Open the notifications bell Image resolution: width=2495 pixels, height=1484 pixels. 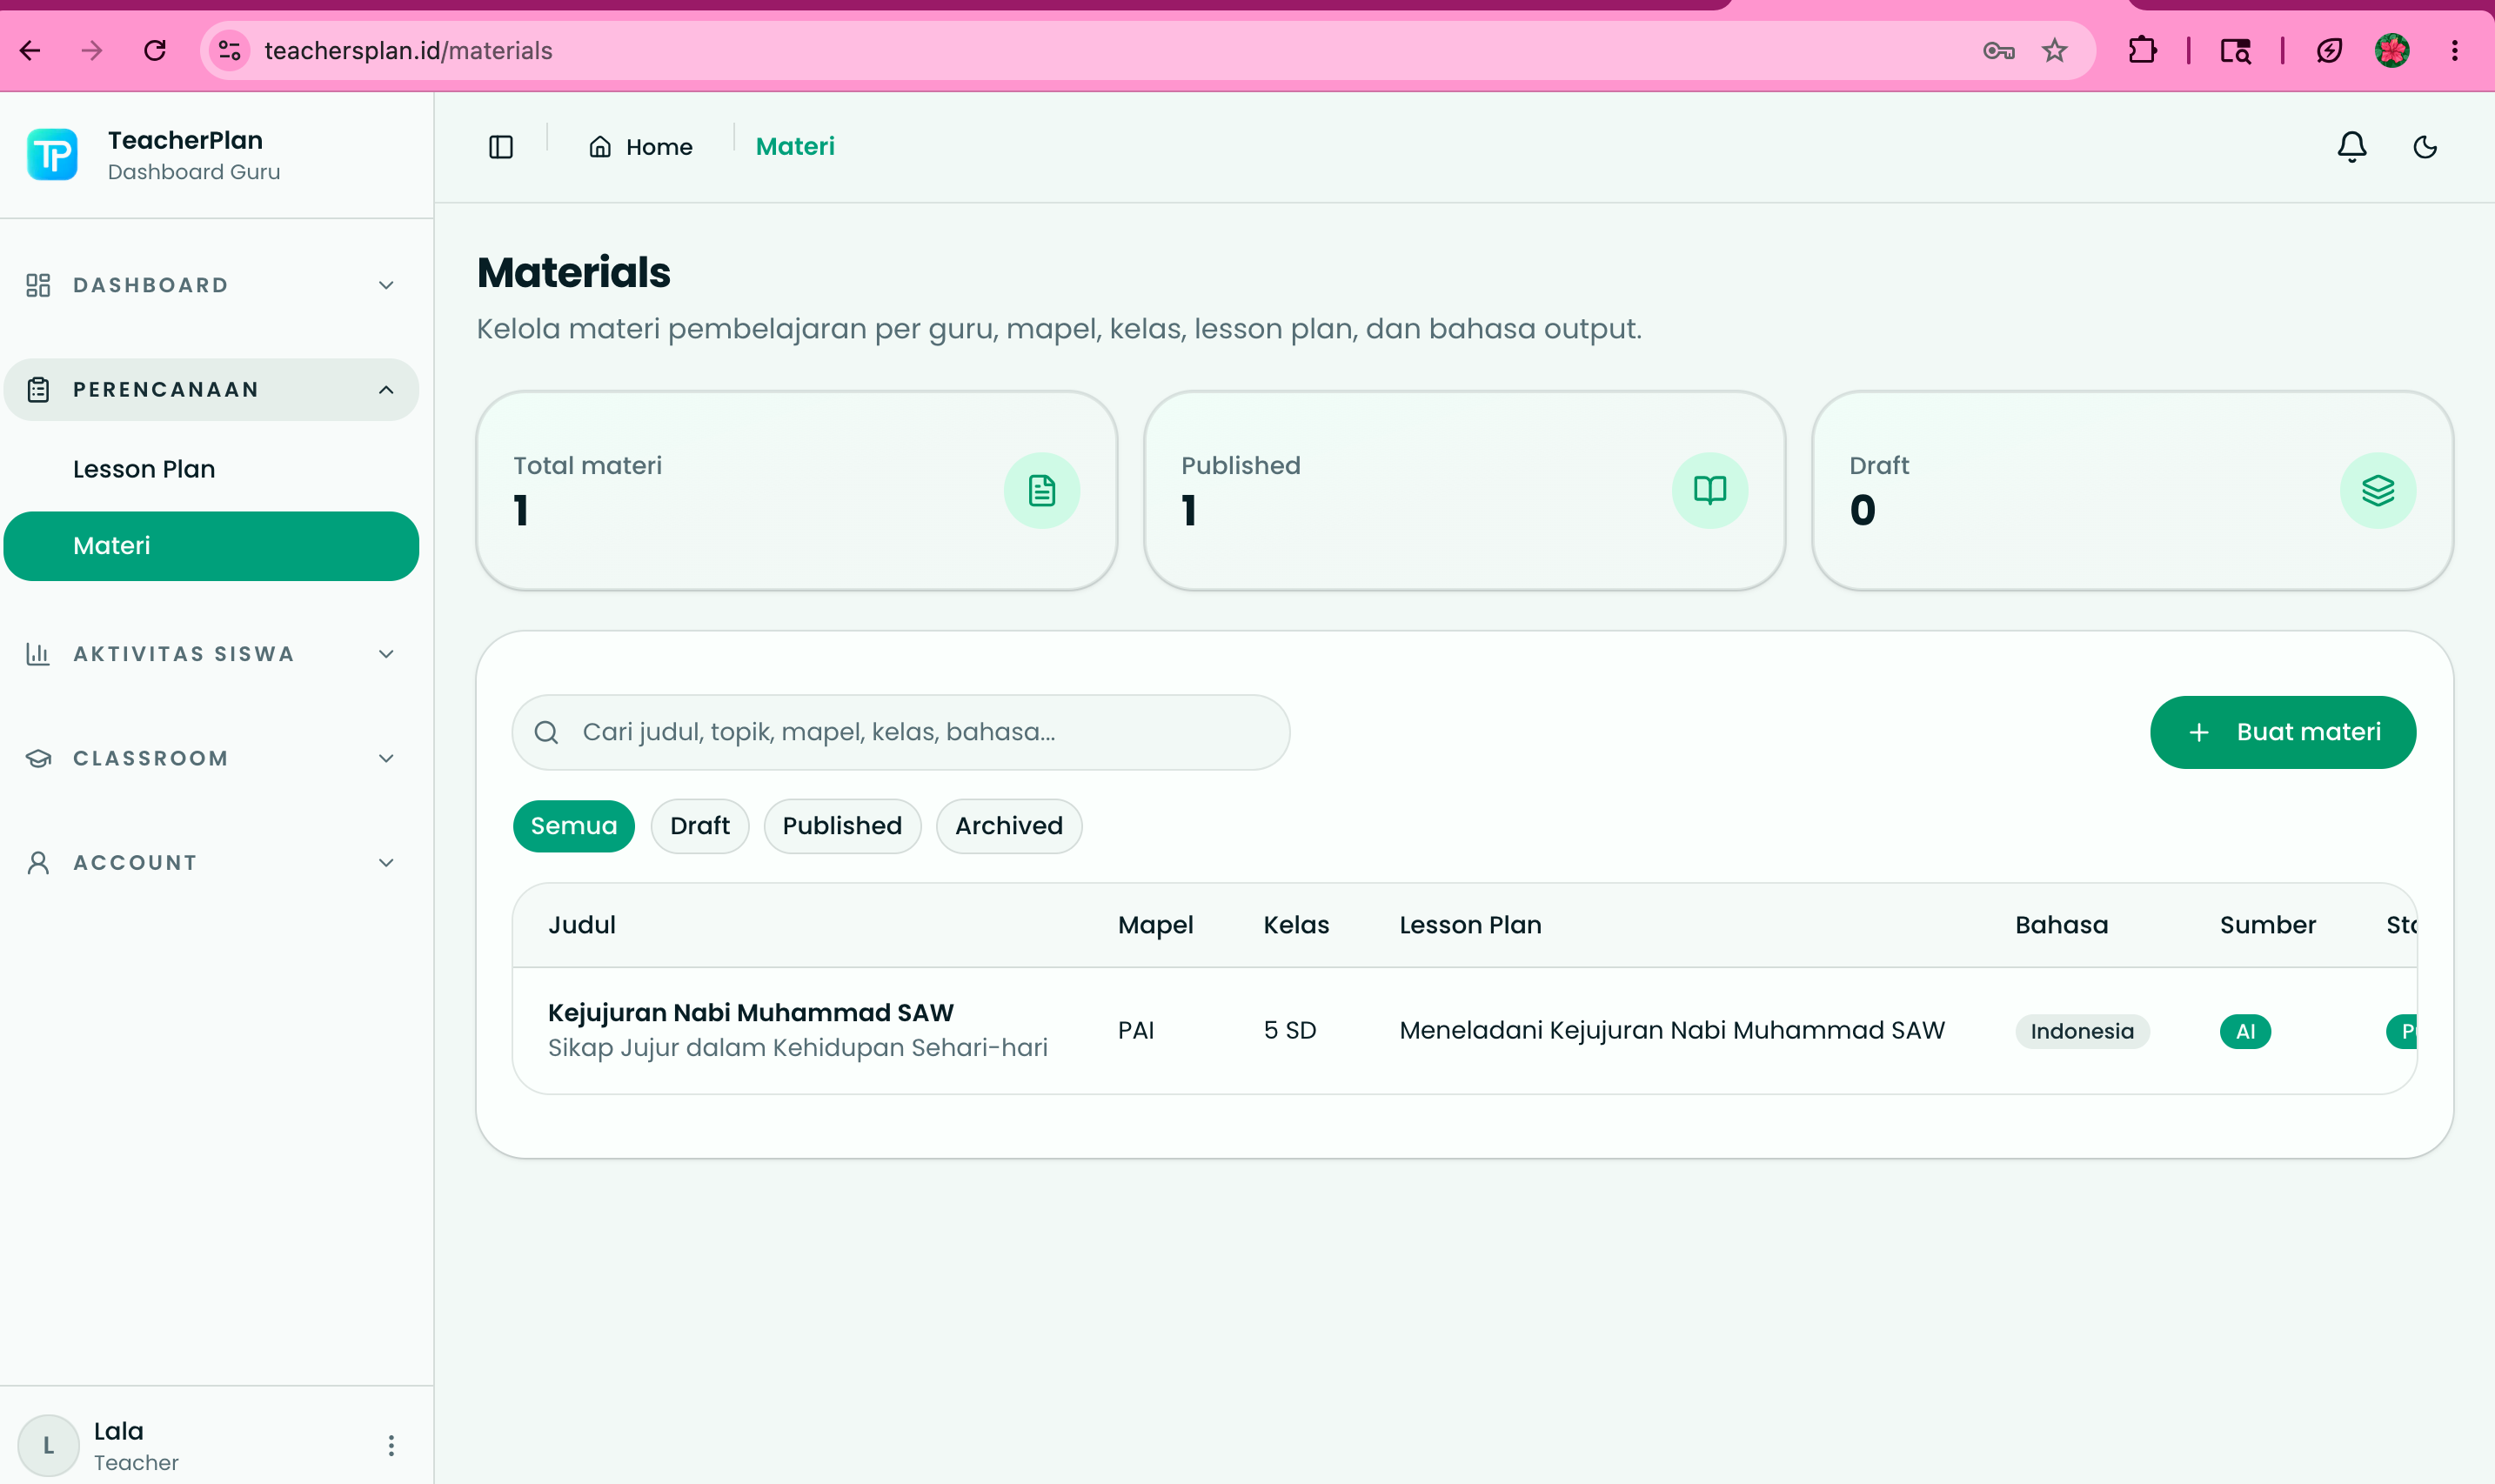coord(2351,147)
